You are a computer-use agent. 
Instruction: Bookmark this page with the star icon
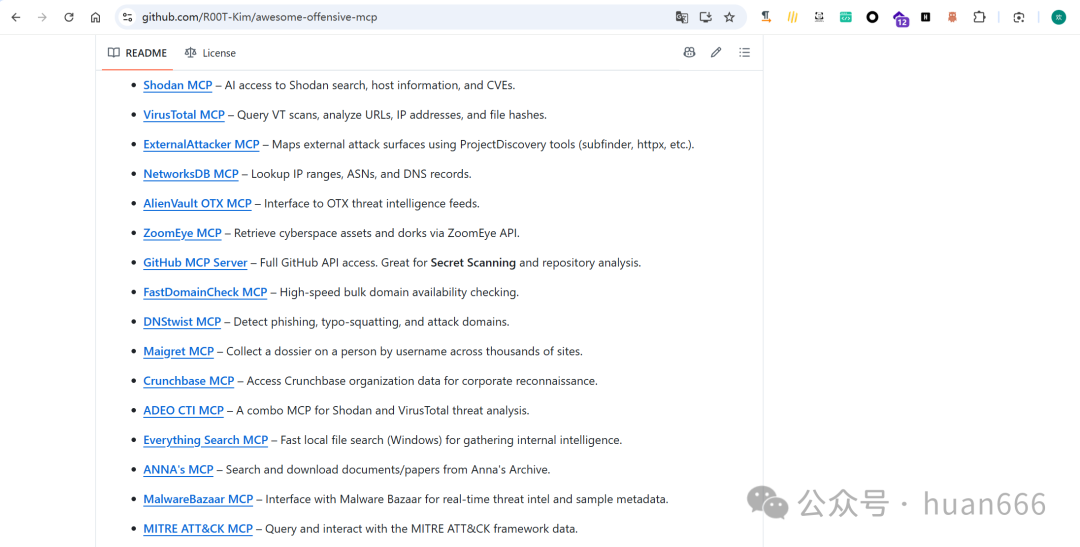[729, 17]
